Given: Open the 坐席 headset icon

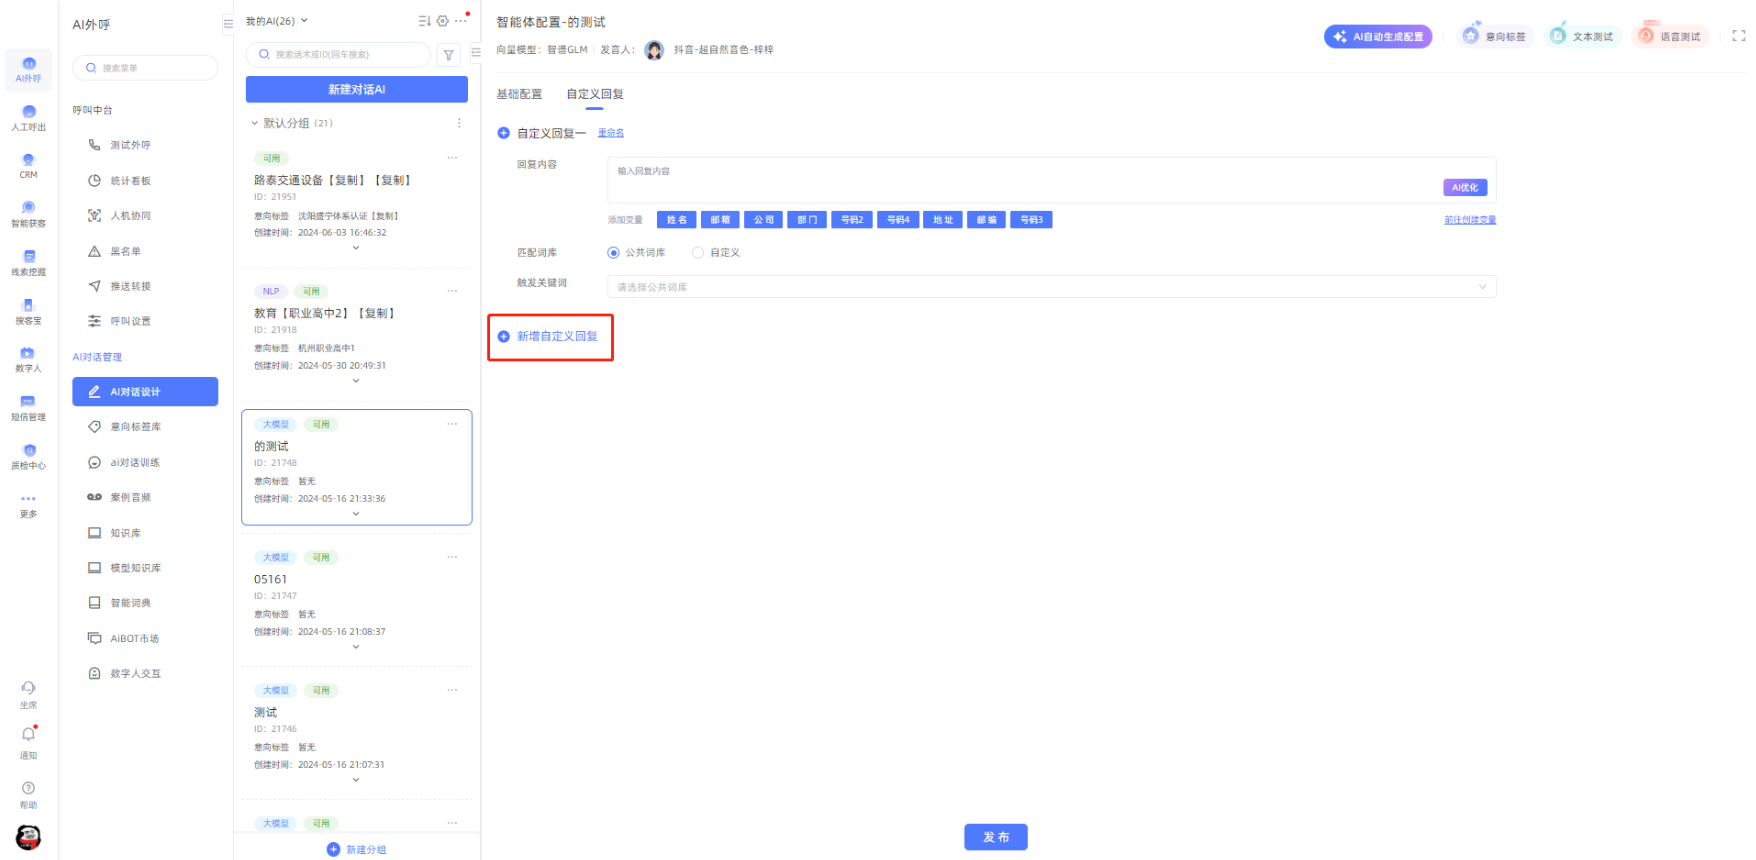Looking at the screenshot, I should tap(28, 688).
